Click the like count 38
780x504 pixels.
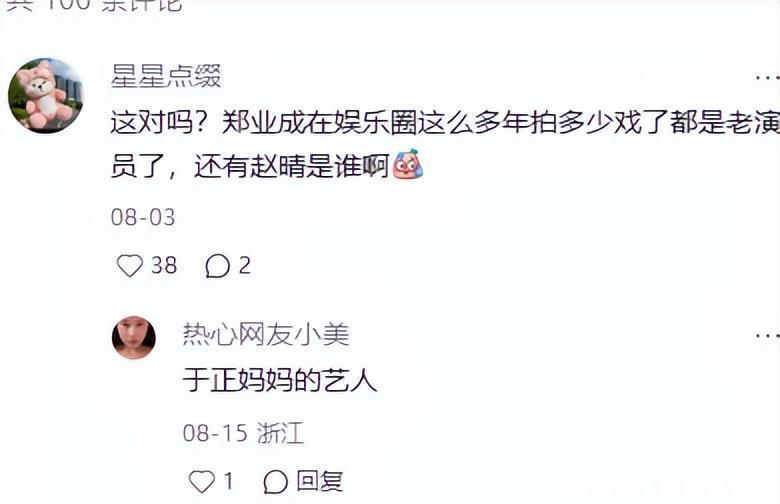164,266
